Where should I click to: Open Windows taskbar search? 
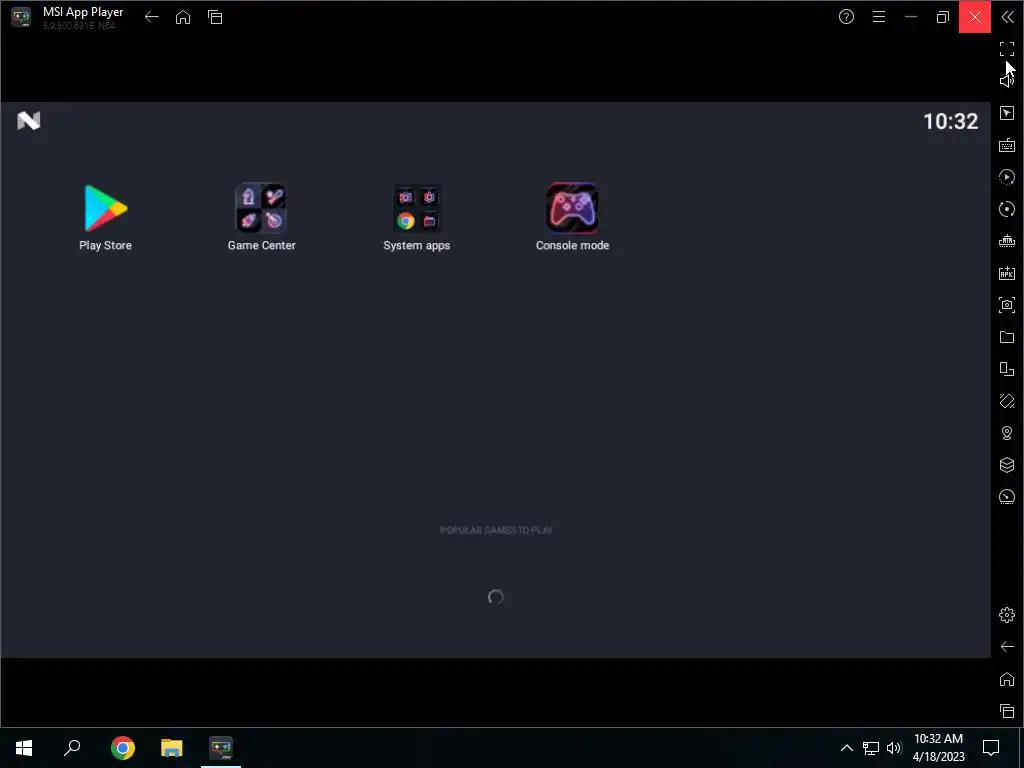click(72, 748)
